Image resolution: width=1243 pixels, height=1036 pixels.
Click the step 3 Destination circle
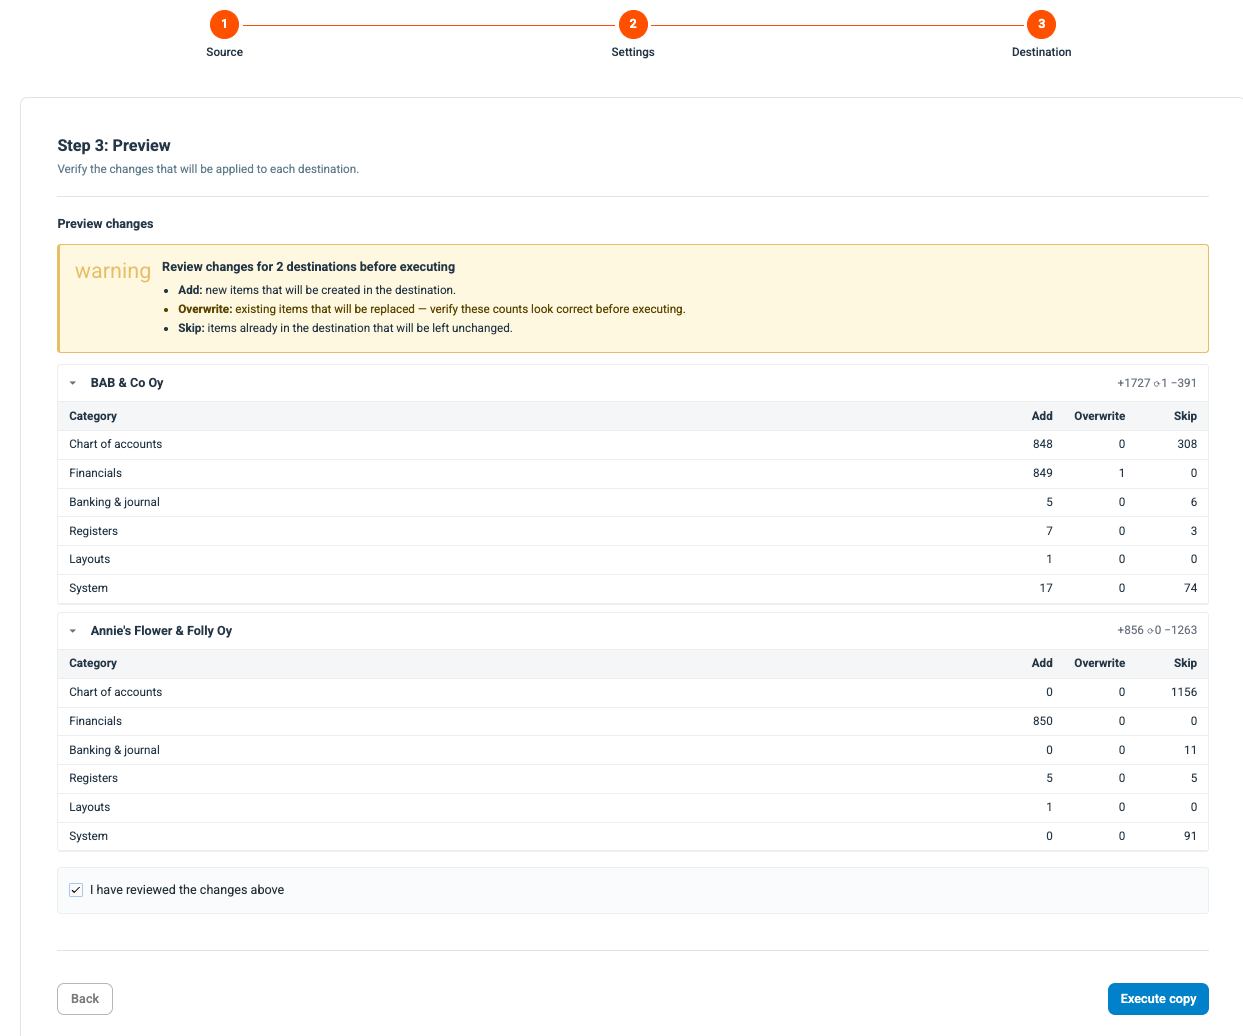coord(1041,24)
